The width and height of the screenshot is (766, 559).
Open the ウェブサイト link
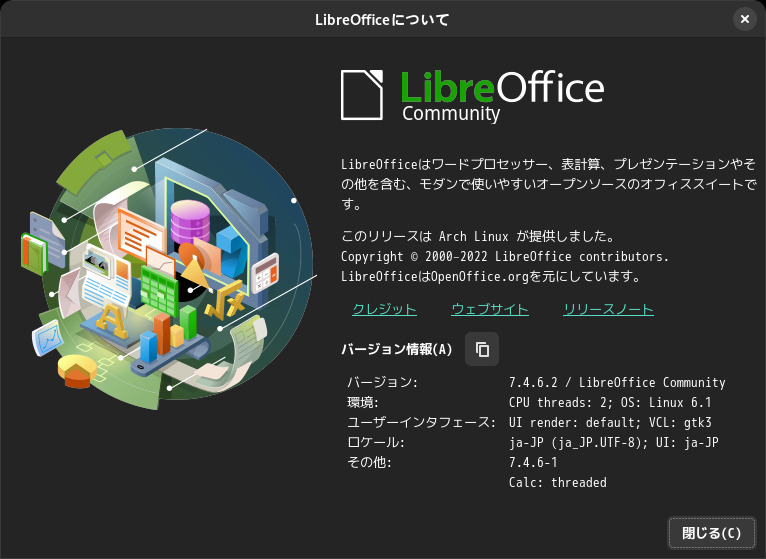click(490, 309)
